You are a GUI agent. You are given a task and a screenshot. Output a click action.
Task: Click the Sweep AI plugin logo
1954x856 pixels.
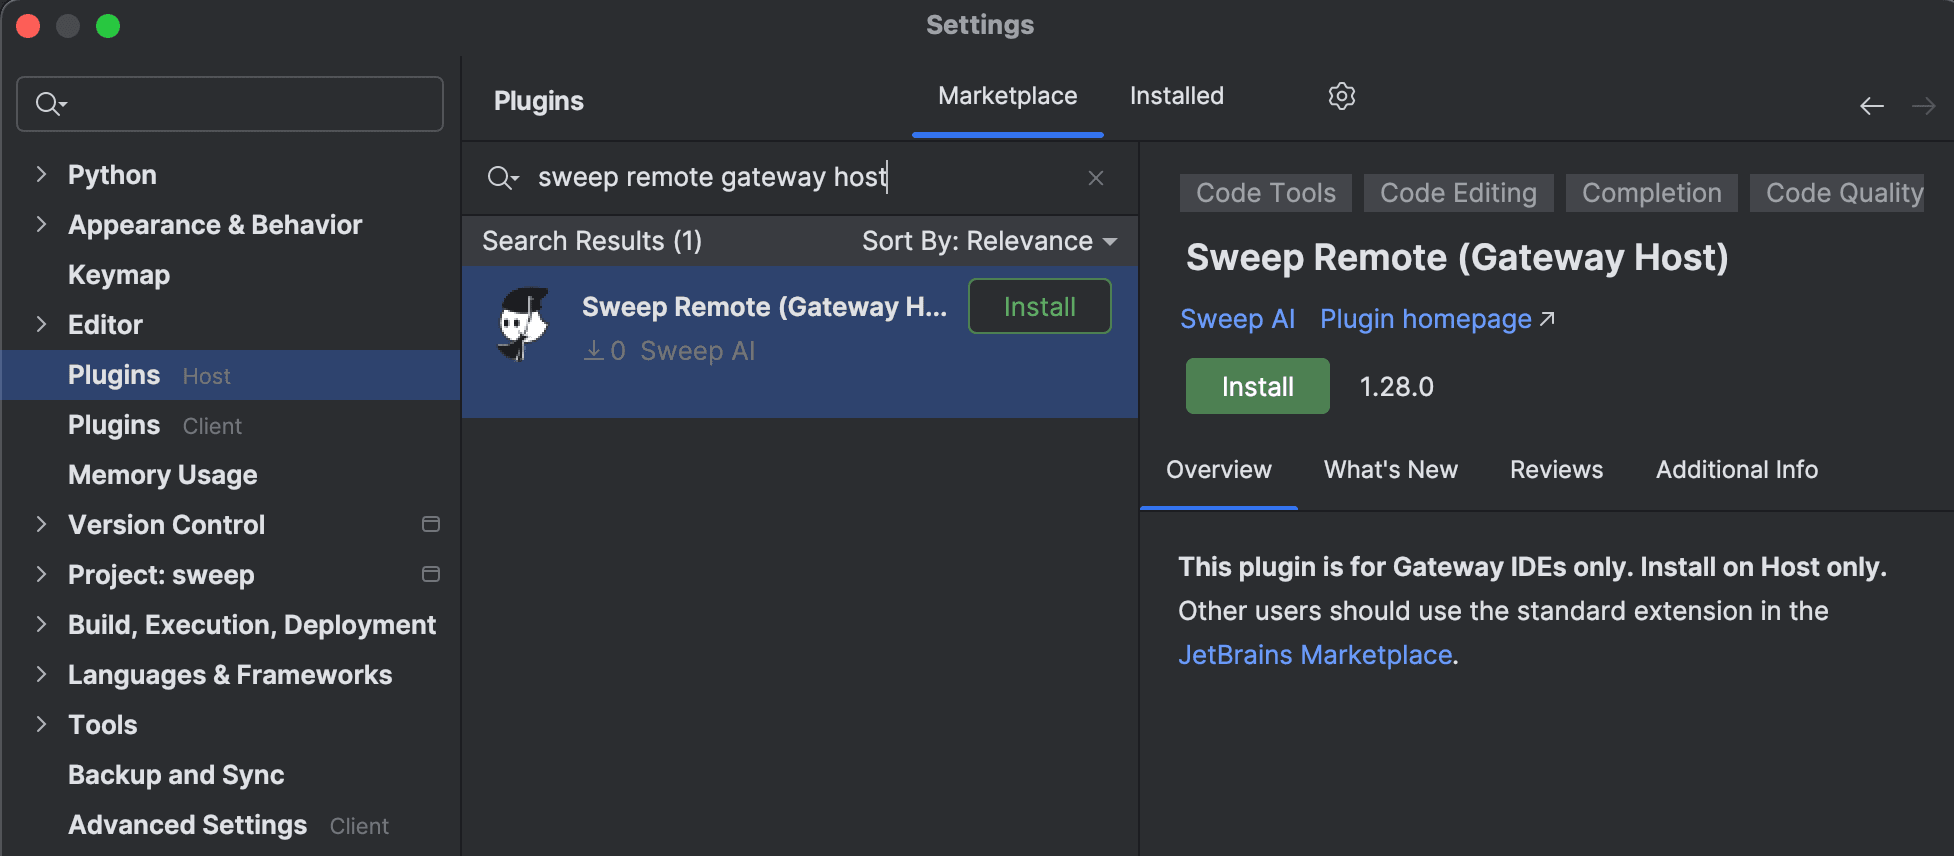point(523,323)
